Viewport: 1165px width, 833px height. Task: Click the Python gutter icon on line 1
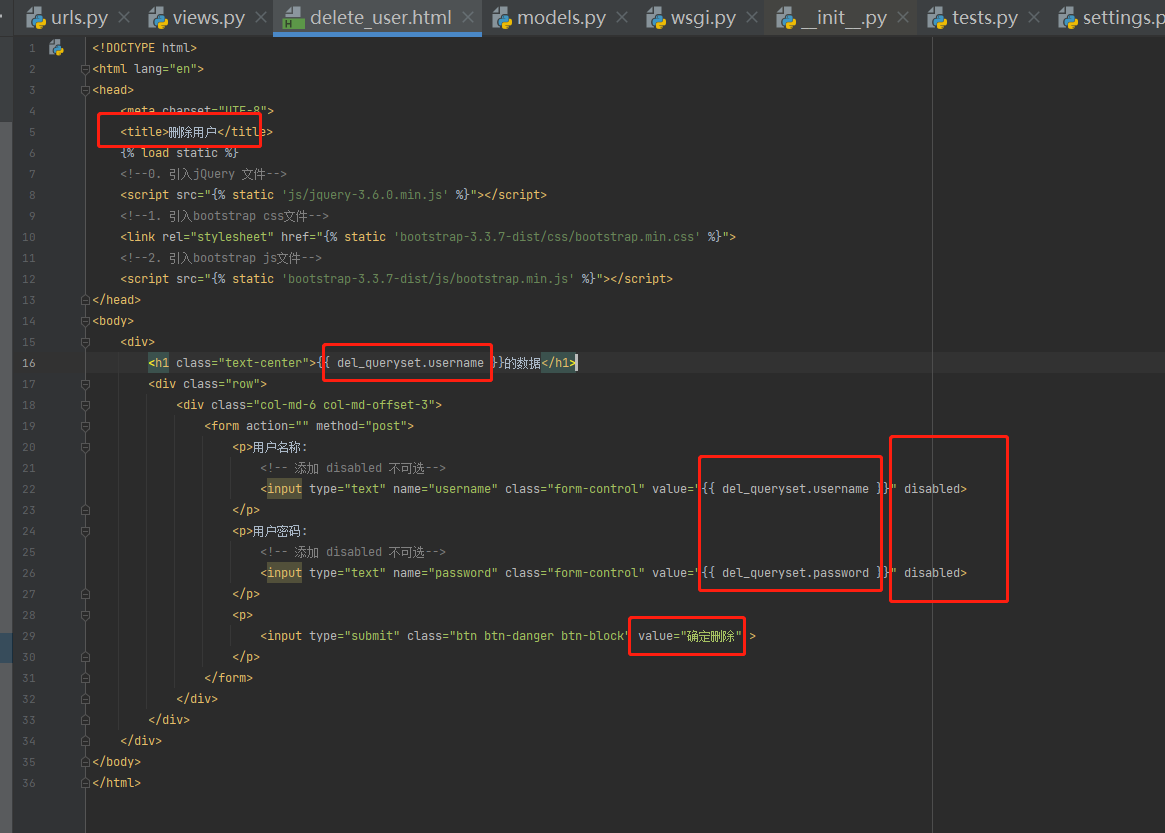click(x=57, y=47)
